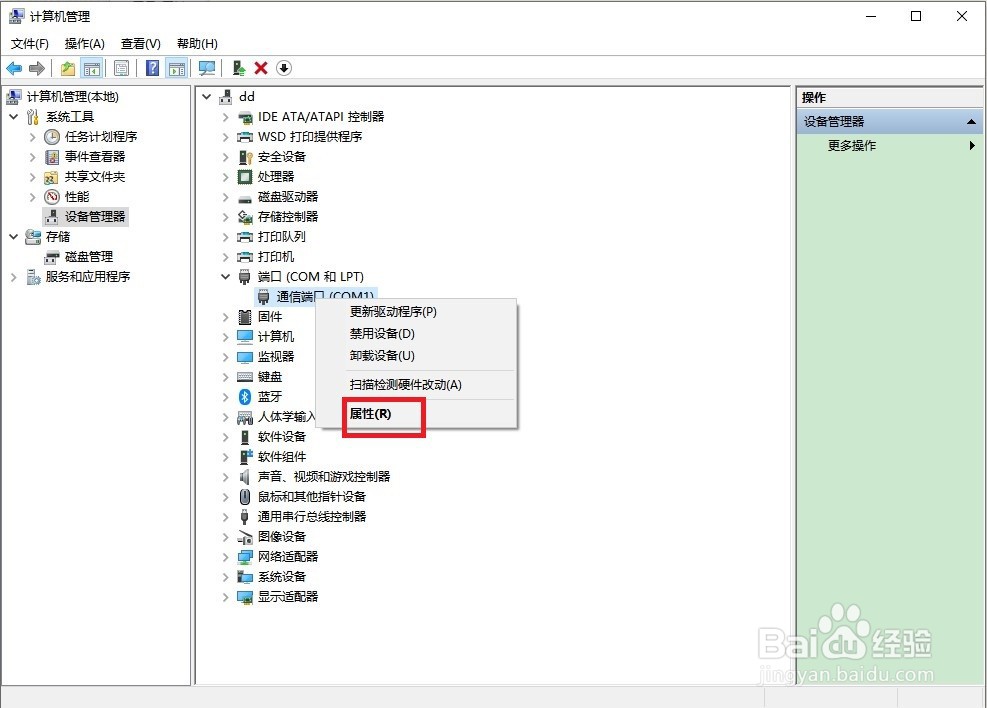Collapse the 系统工具 tree node

point(14,117)
